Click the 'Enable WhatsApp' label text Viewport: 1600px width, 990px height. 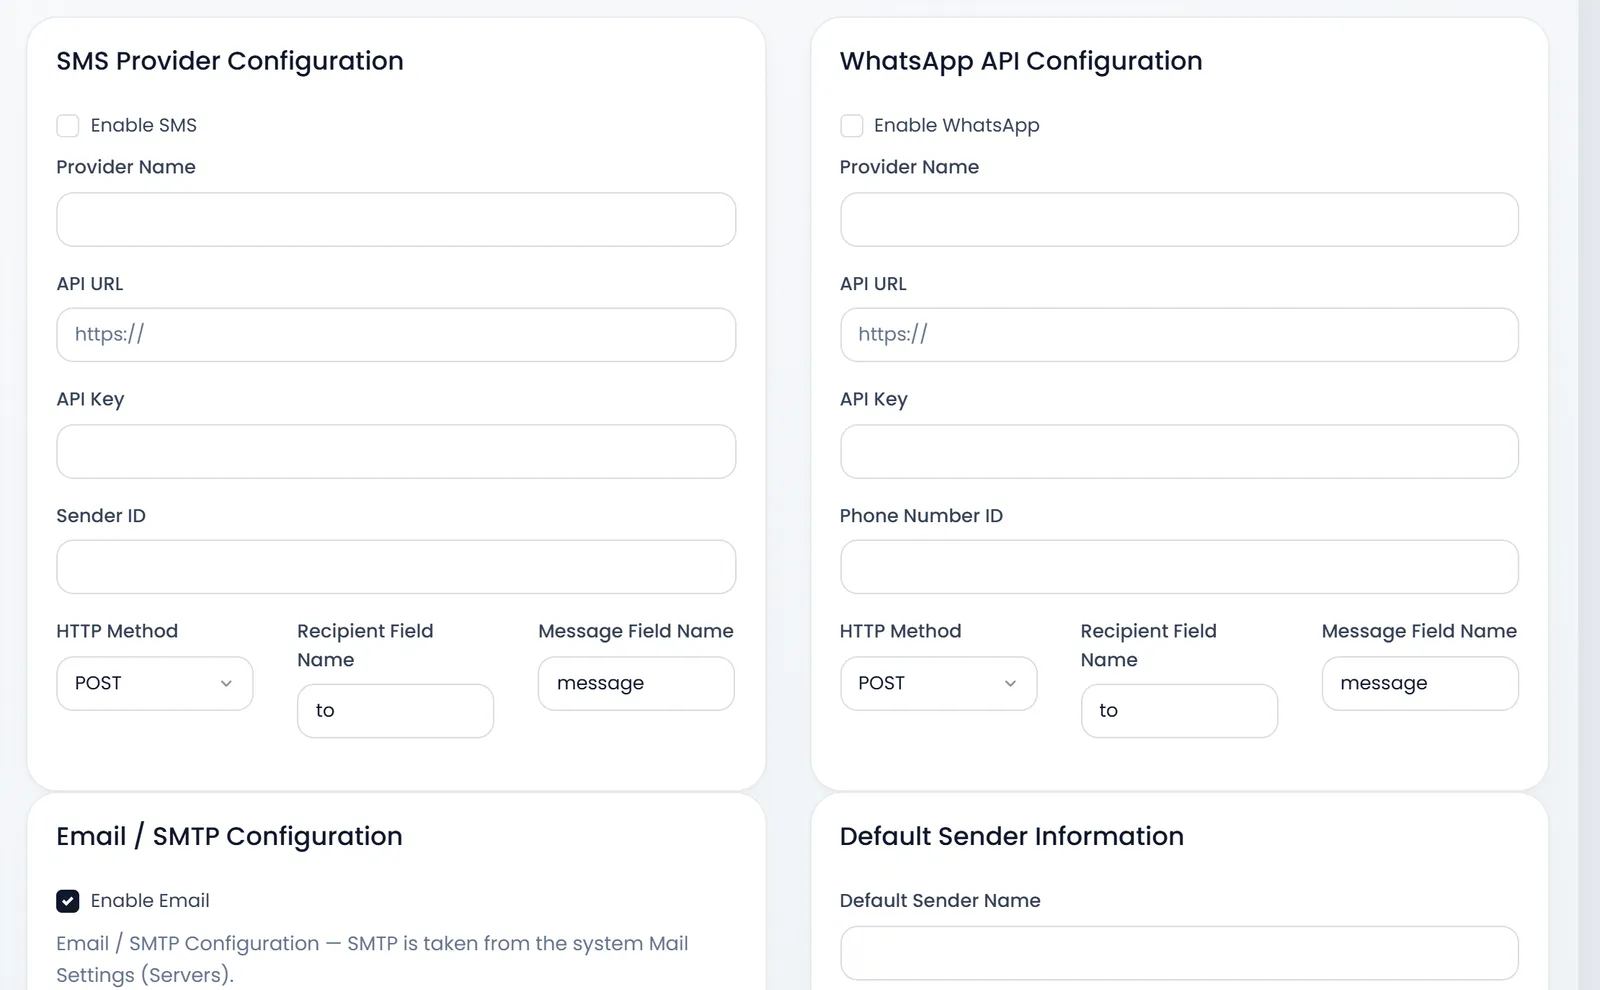click(957, 126)
